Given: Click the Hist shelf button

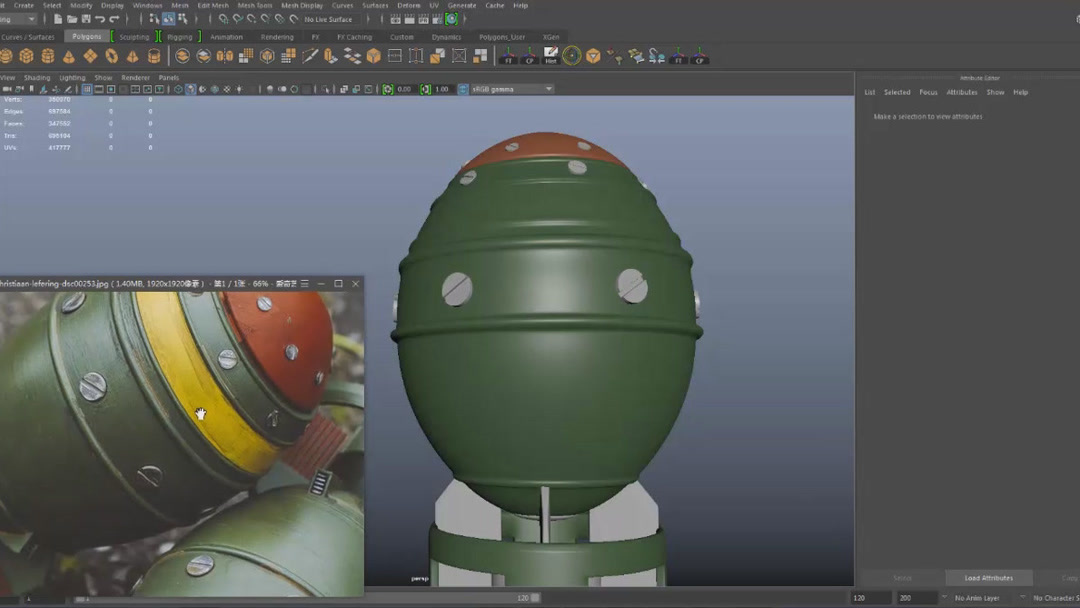Looking at the screenshot, I should [551, 55].
